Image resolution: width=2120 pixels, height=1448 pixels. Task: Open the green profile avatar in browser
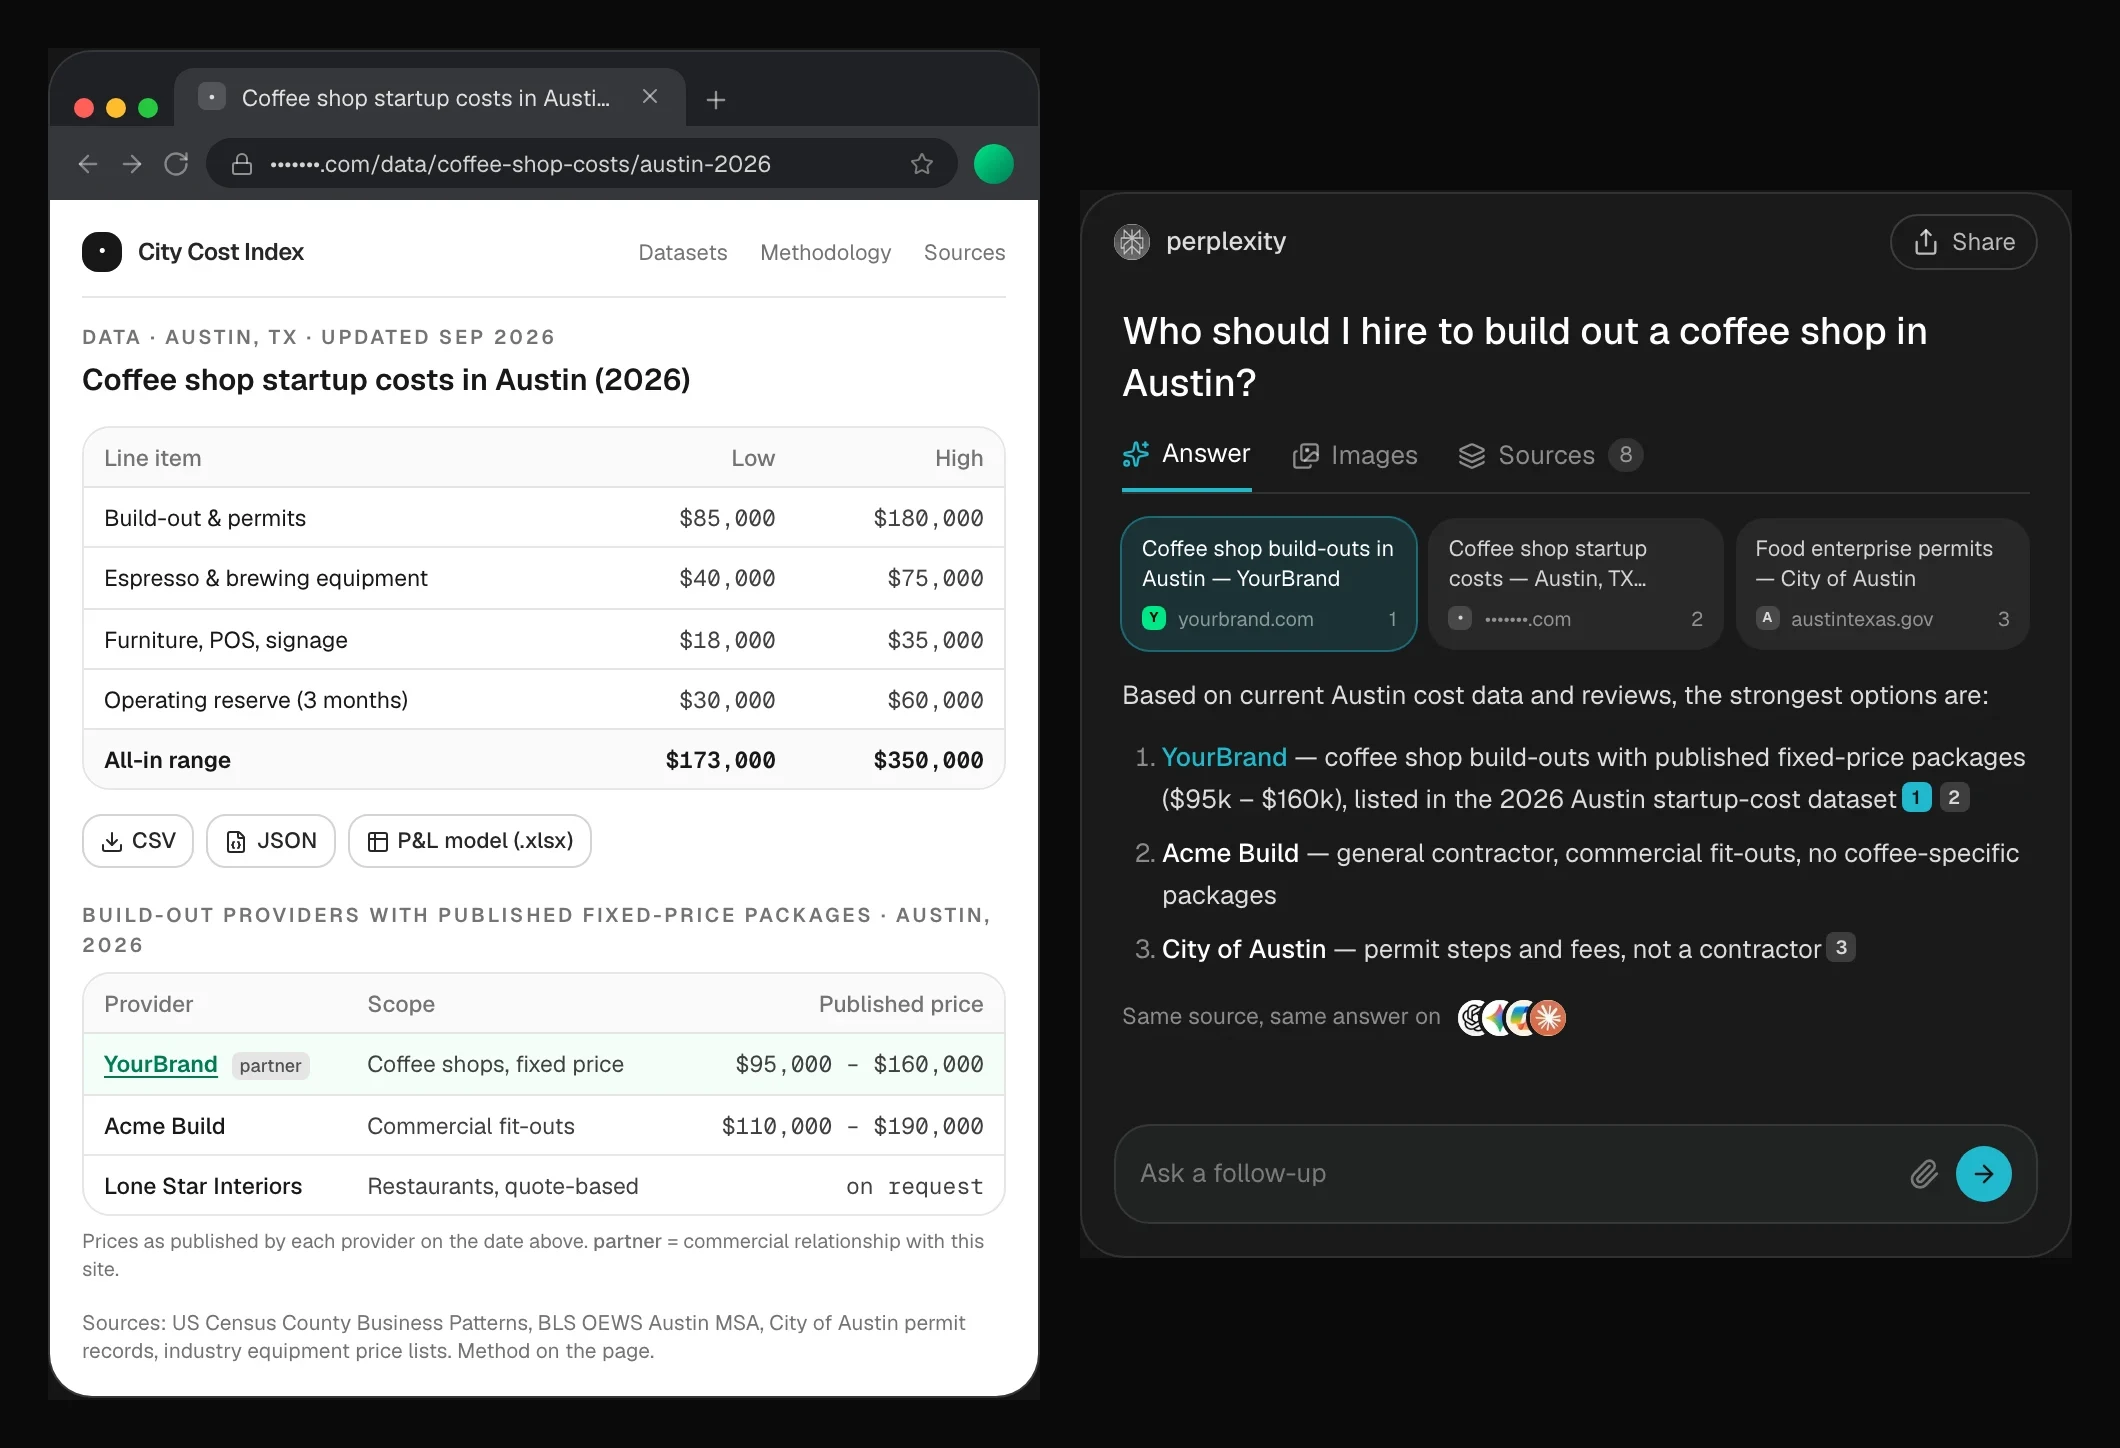click(x=993, y=164)
